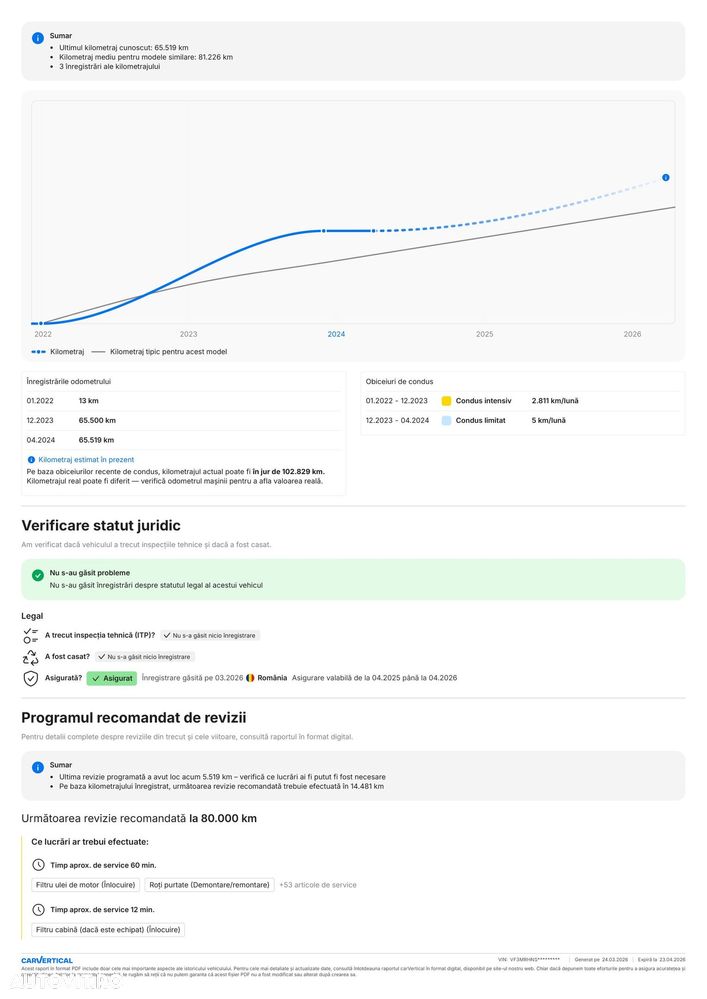Viewport: 707px width, 999px height.
Task: Click the yellow Condus intensiv swatch
Action: 446,401
